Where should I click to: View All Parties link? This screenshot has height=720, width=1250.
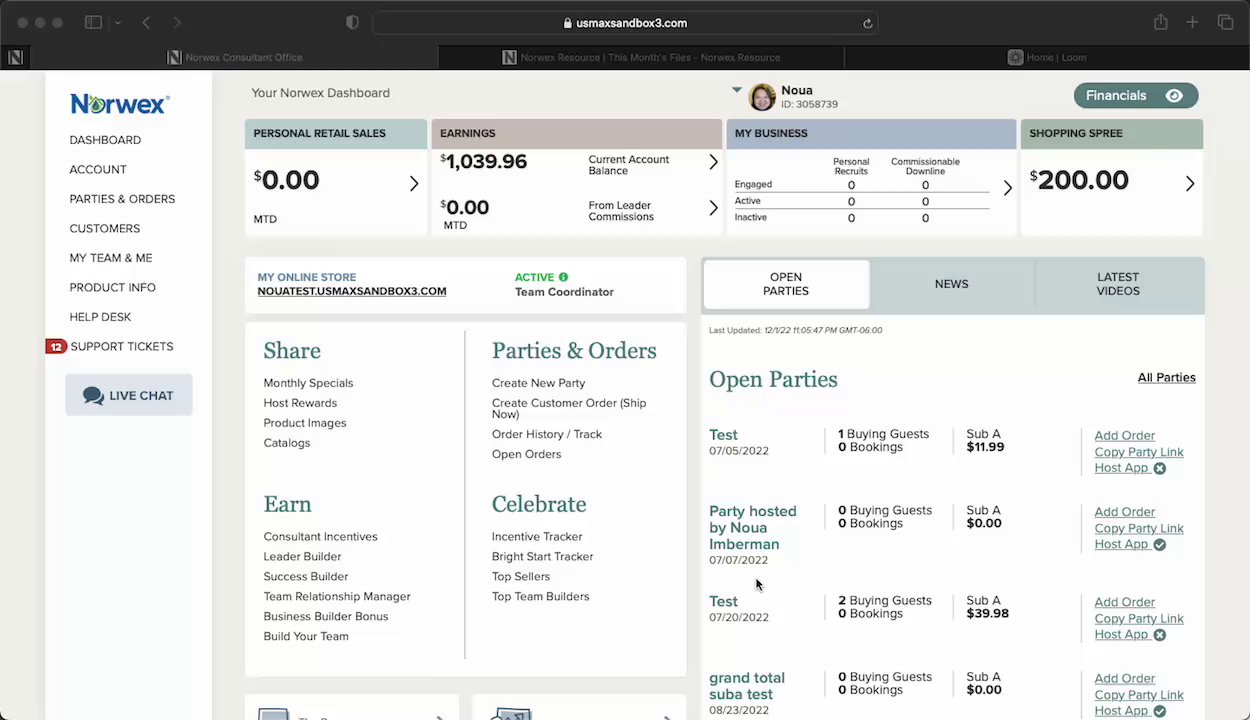(1166, 377)
